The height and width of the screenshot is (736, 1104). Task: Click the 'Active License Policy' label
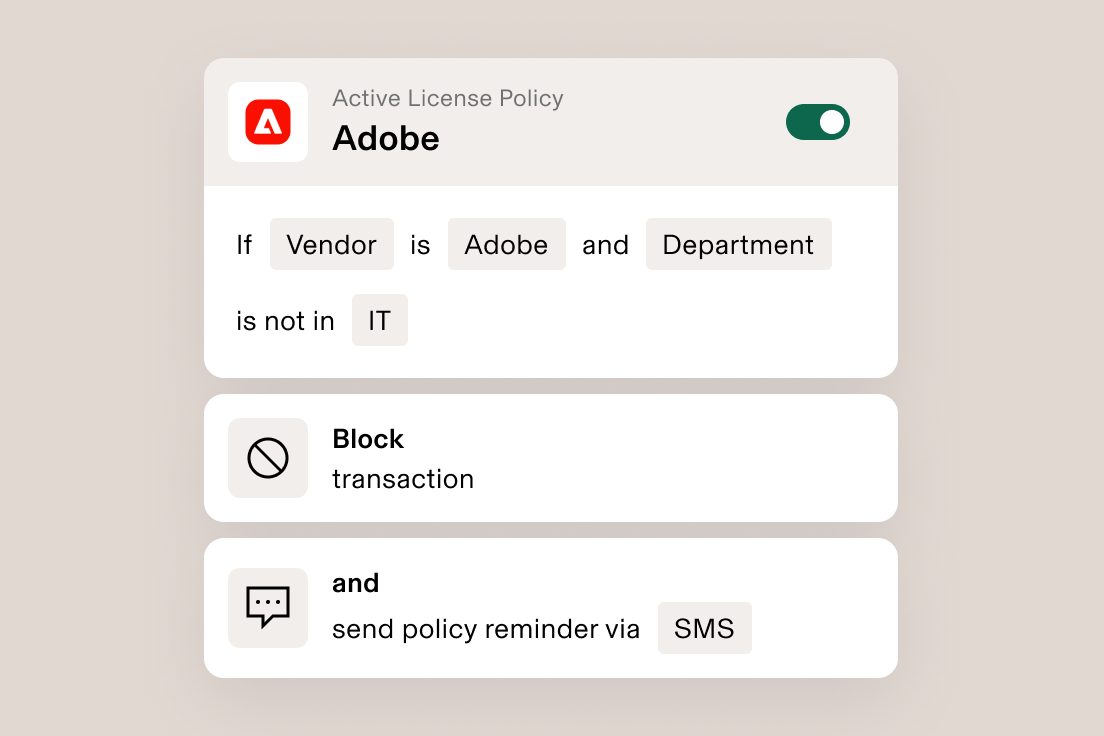(x=447, y=98)
